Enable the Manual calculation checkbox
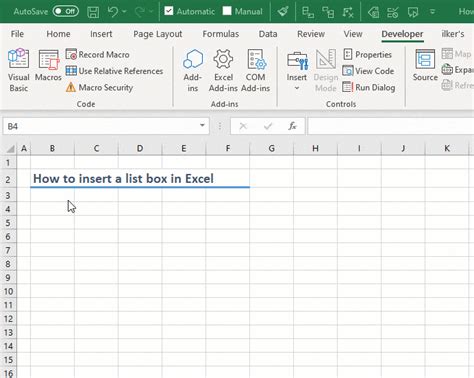This screenshot has height=378, width=474. (227, 11)
